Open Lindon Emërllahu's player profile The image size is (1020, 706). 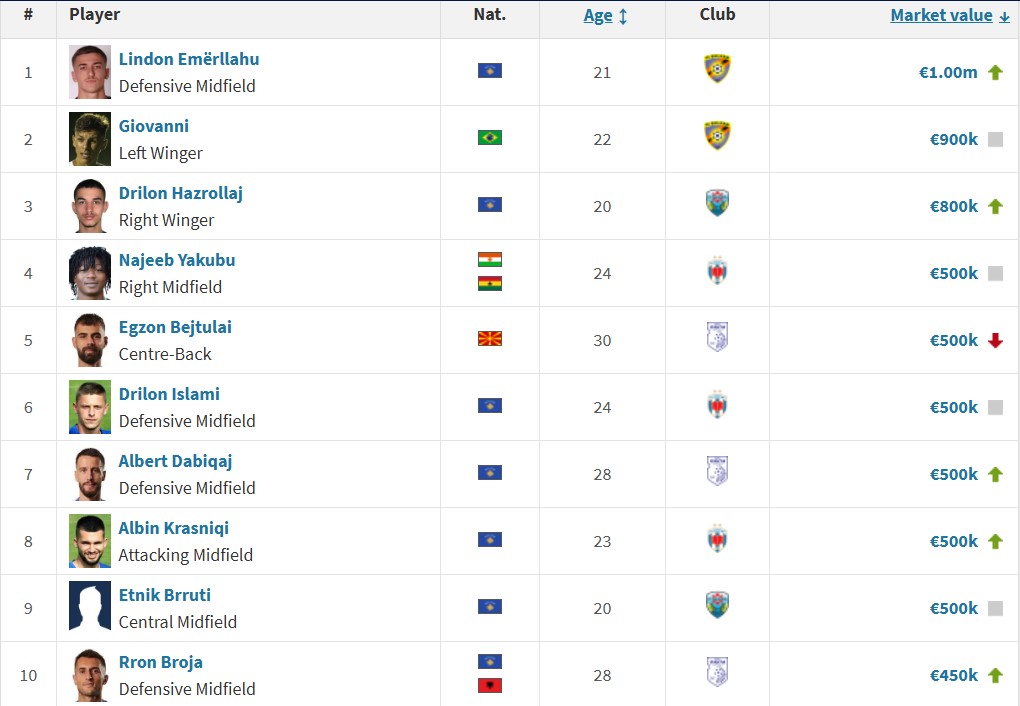pyautogui.click(x=189, y=59)
